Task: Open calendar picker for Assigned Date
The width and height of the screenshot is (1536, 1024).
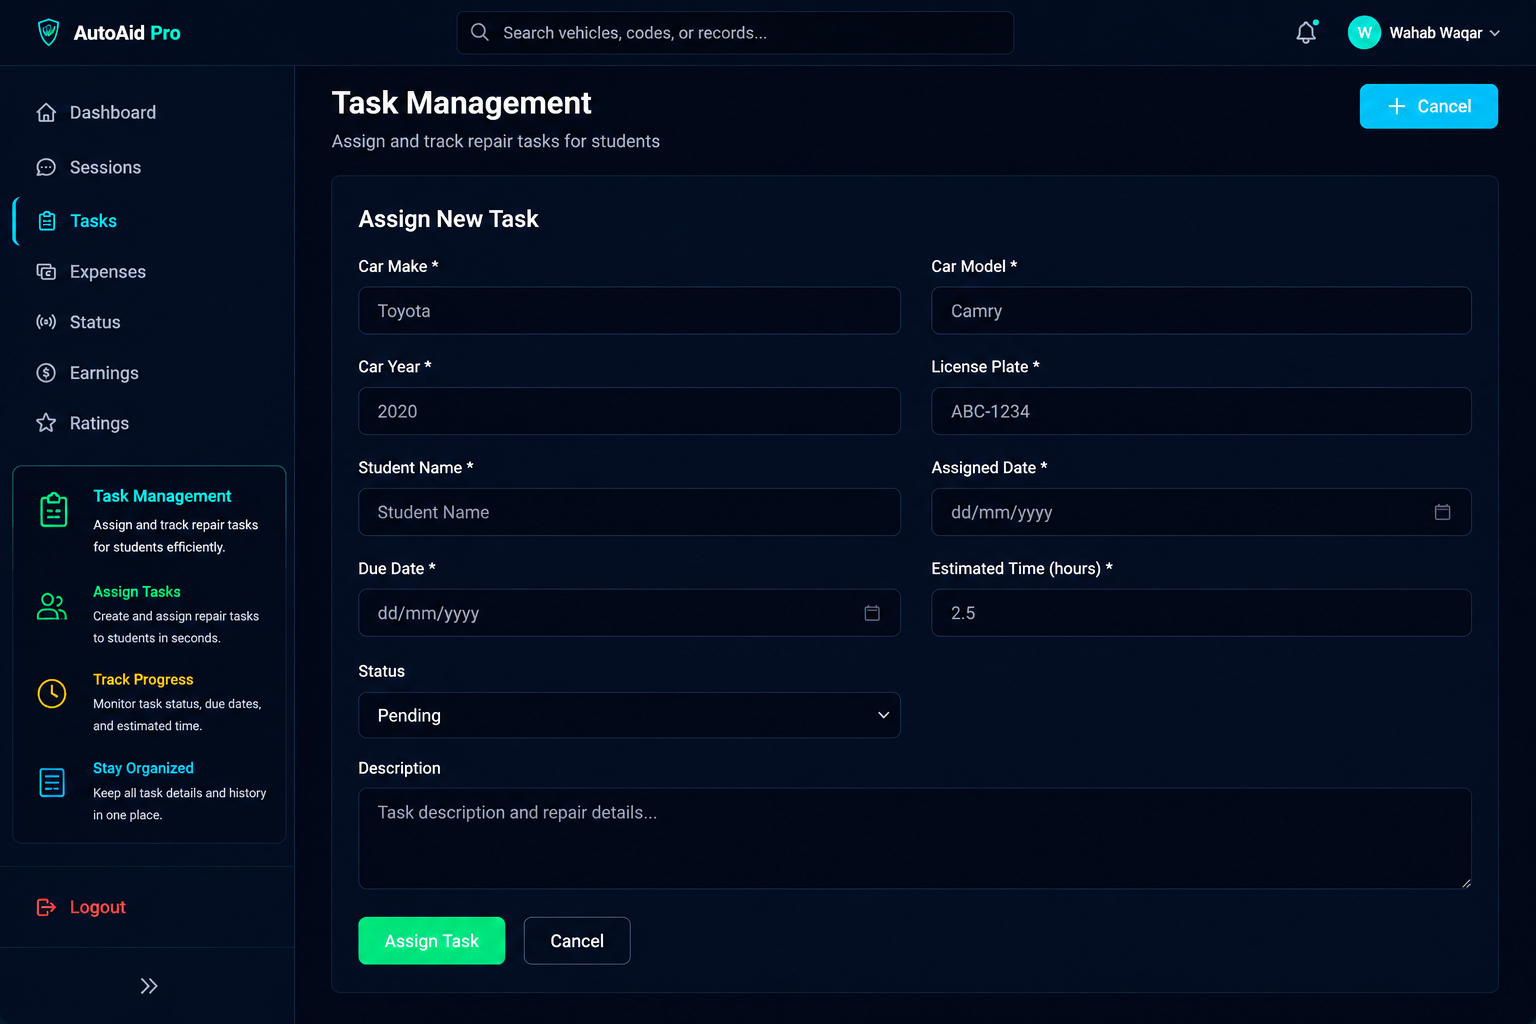Action: (x=1442, y=512)
